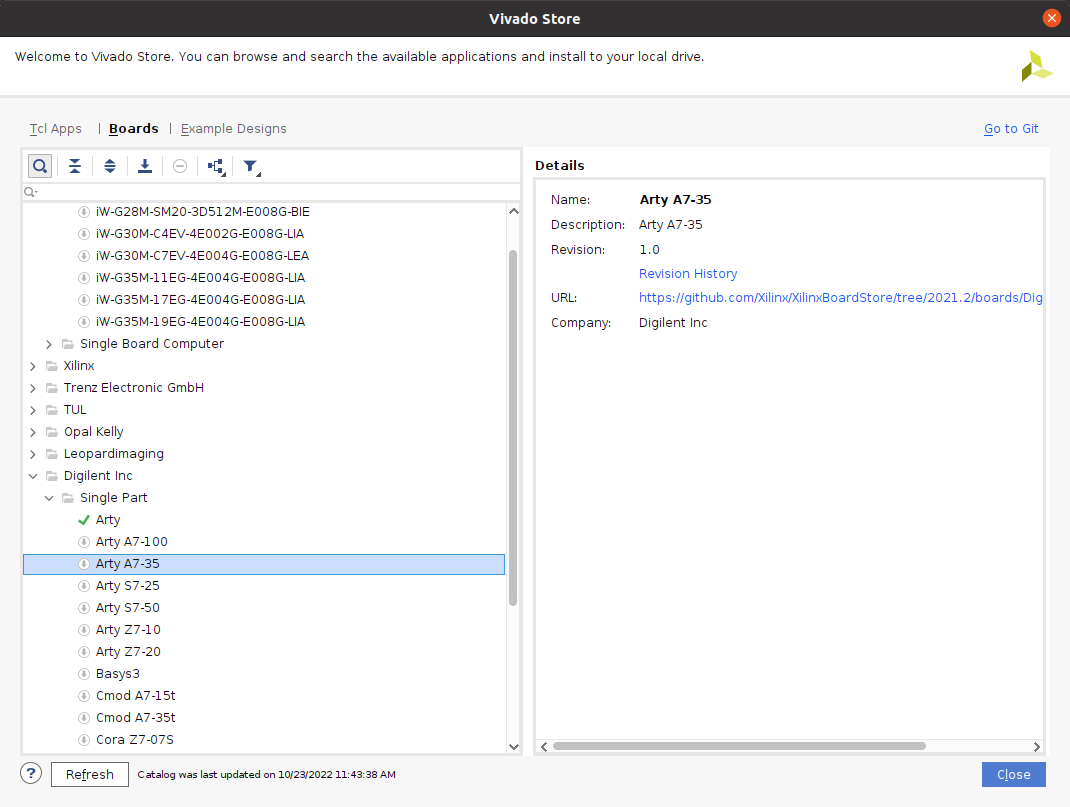
Task: Collapse the Digilent Inc folder
Action: coord(33,476)
